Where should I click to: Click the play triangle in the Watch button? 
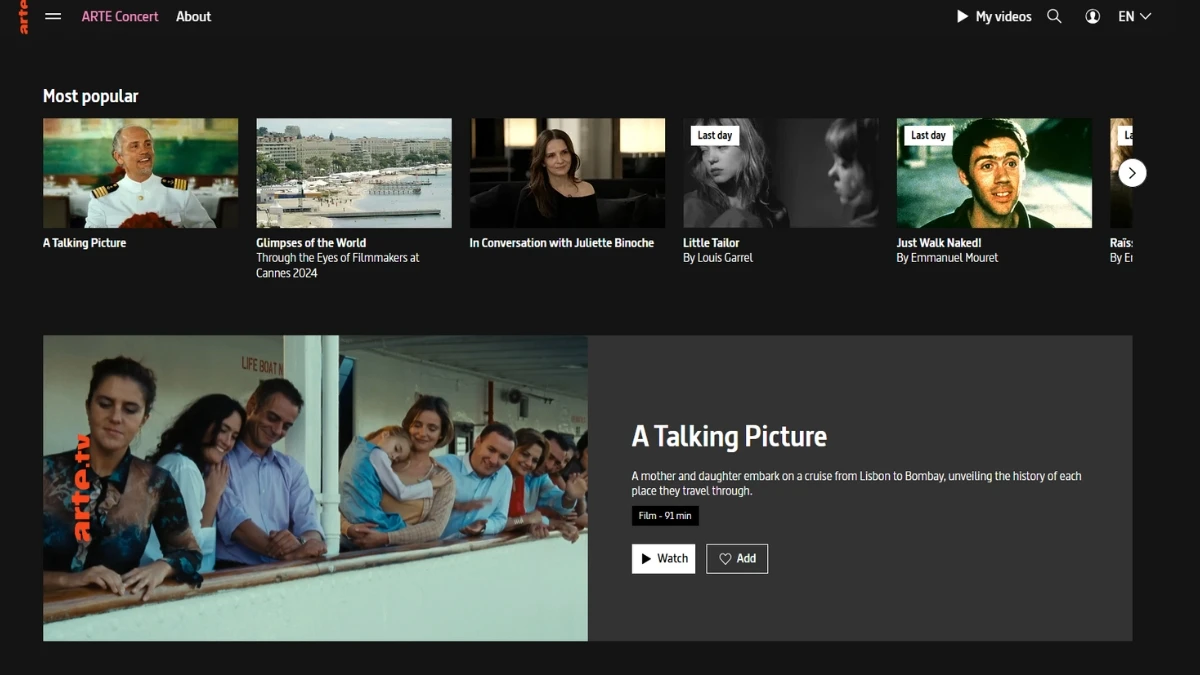click(x=647, y=558)
